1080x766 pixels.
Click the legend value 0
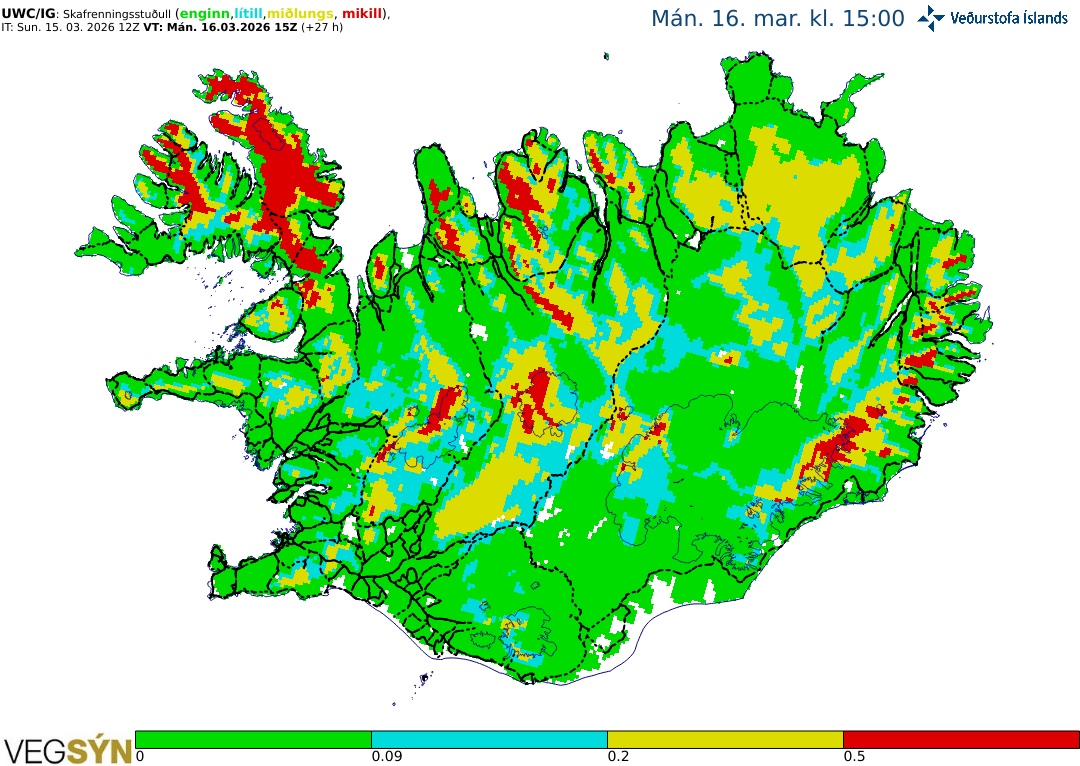click(140, 756)
